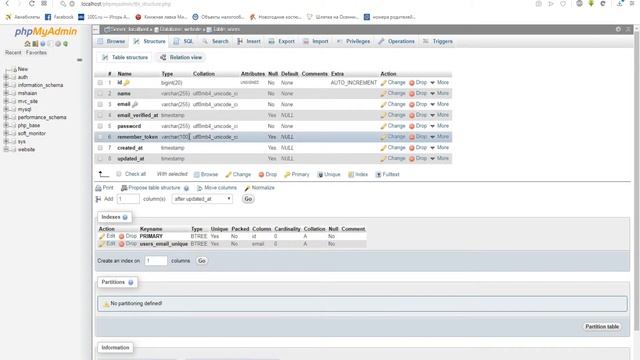Viewport: 640px width, 360px height.
Task: Select the email_verified_at column checkbox
Action: 100,115
